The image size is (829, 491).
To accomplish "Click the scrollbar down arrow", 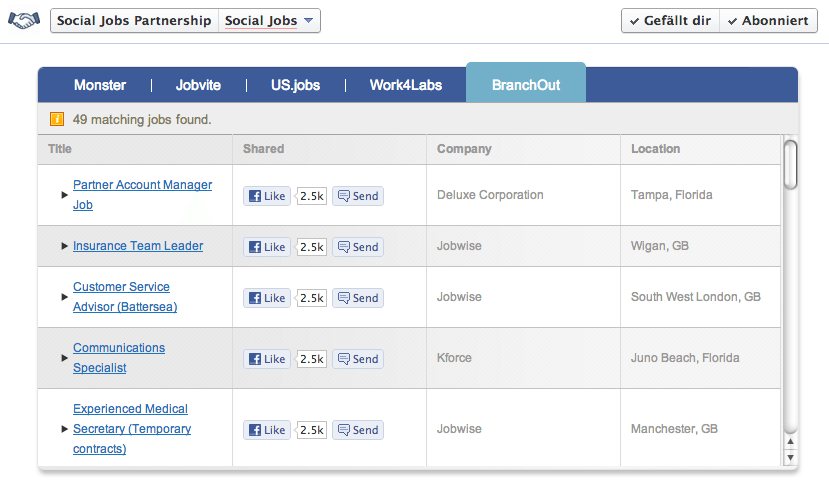I will point(790,458).
